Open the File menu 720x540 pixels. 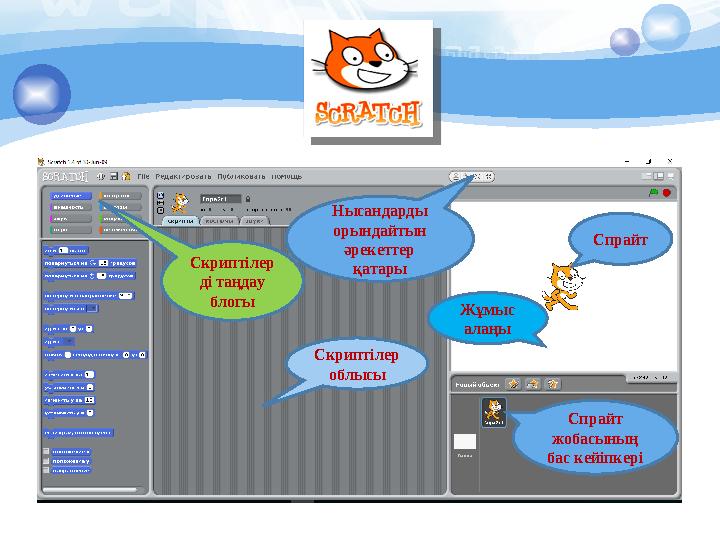[x=143, y=176]
